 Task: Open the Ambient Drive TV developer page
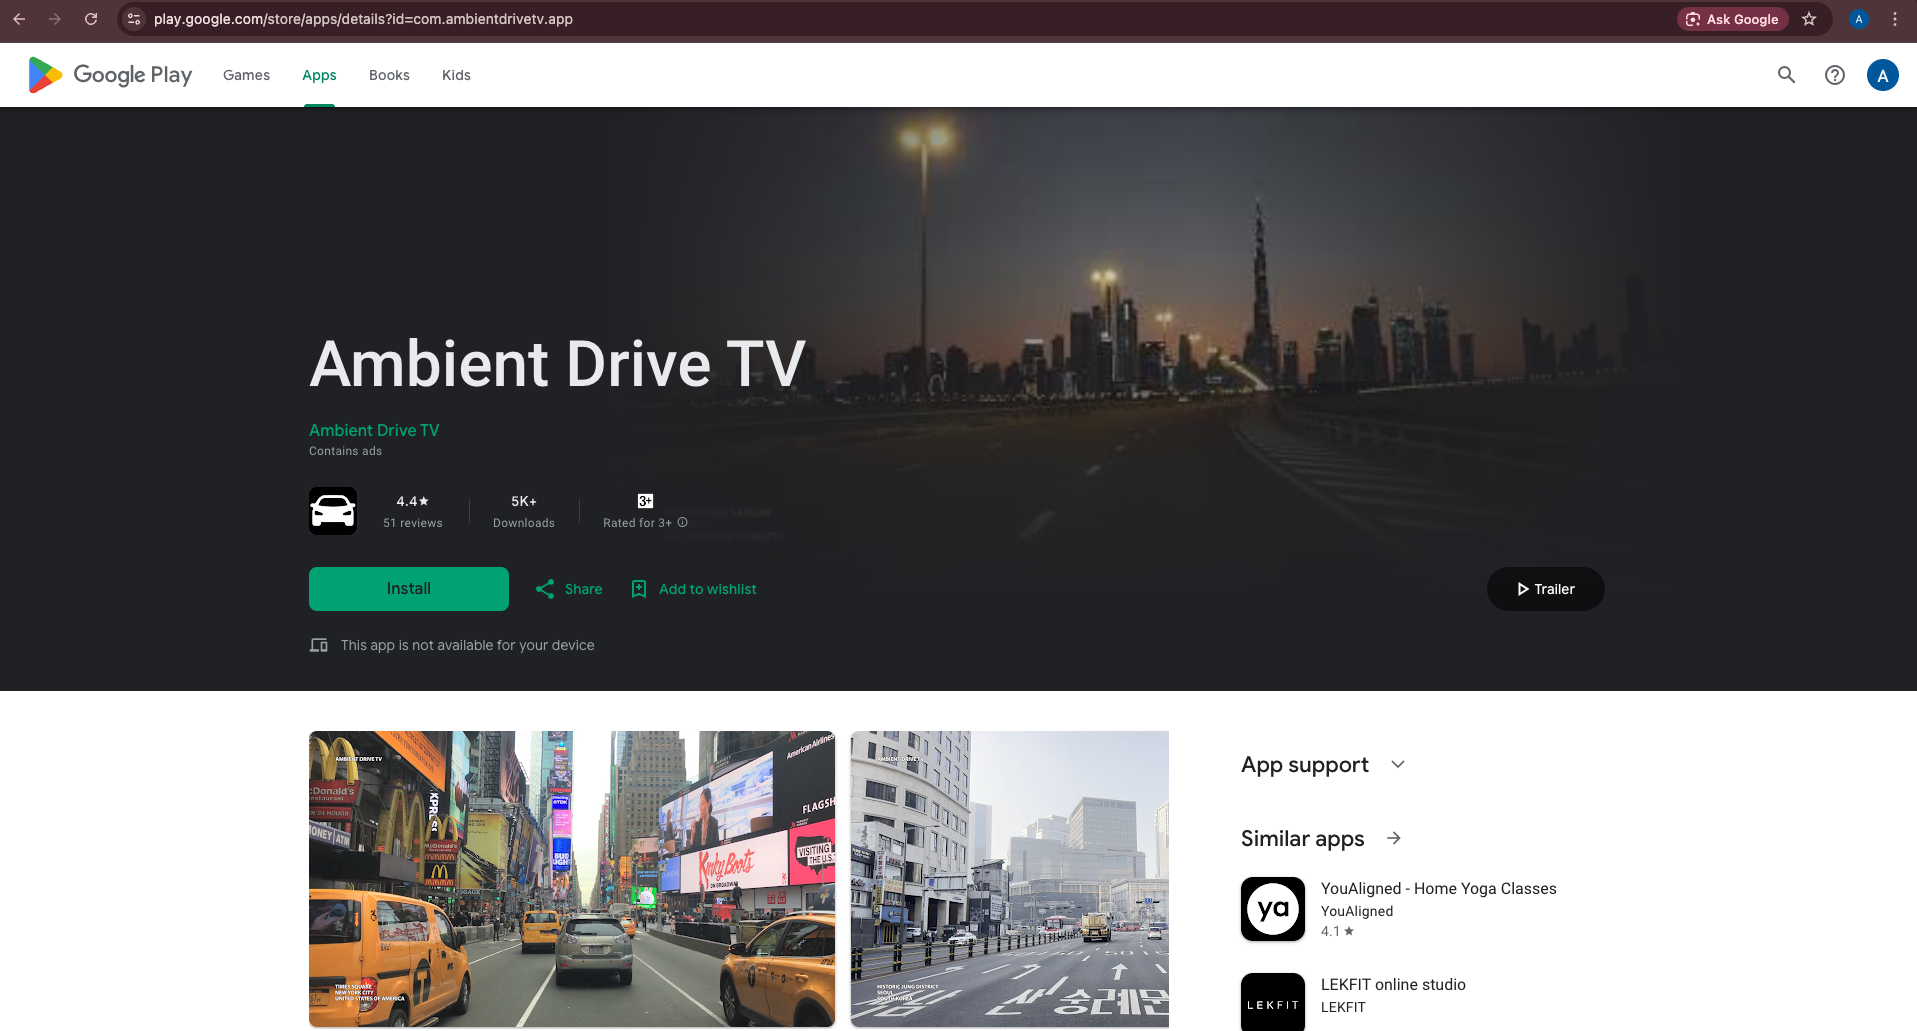click(374, 430)
